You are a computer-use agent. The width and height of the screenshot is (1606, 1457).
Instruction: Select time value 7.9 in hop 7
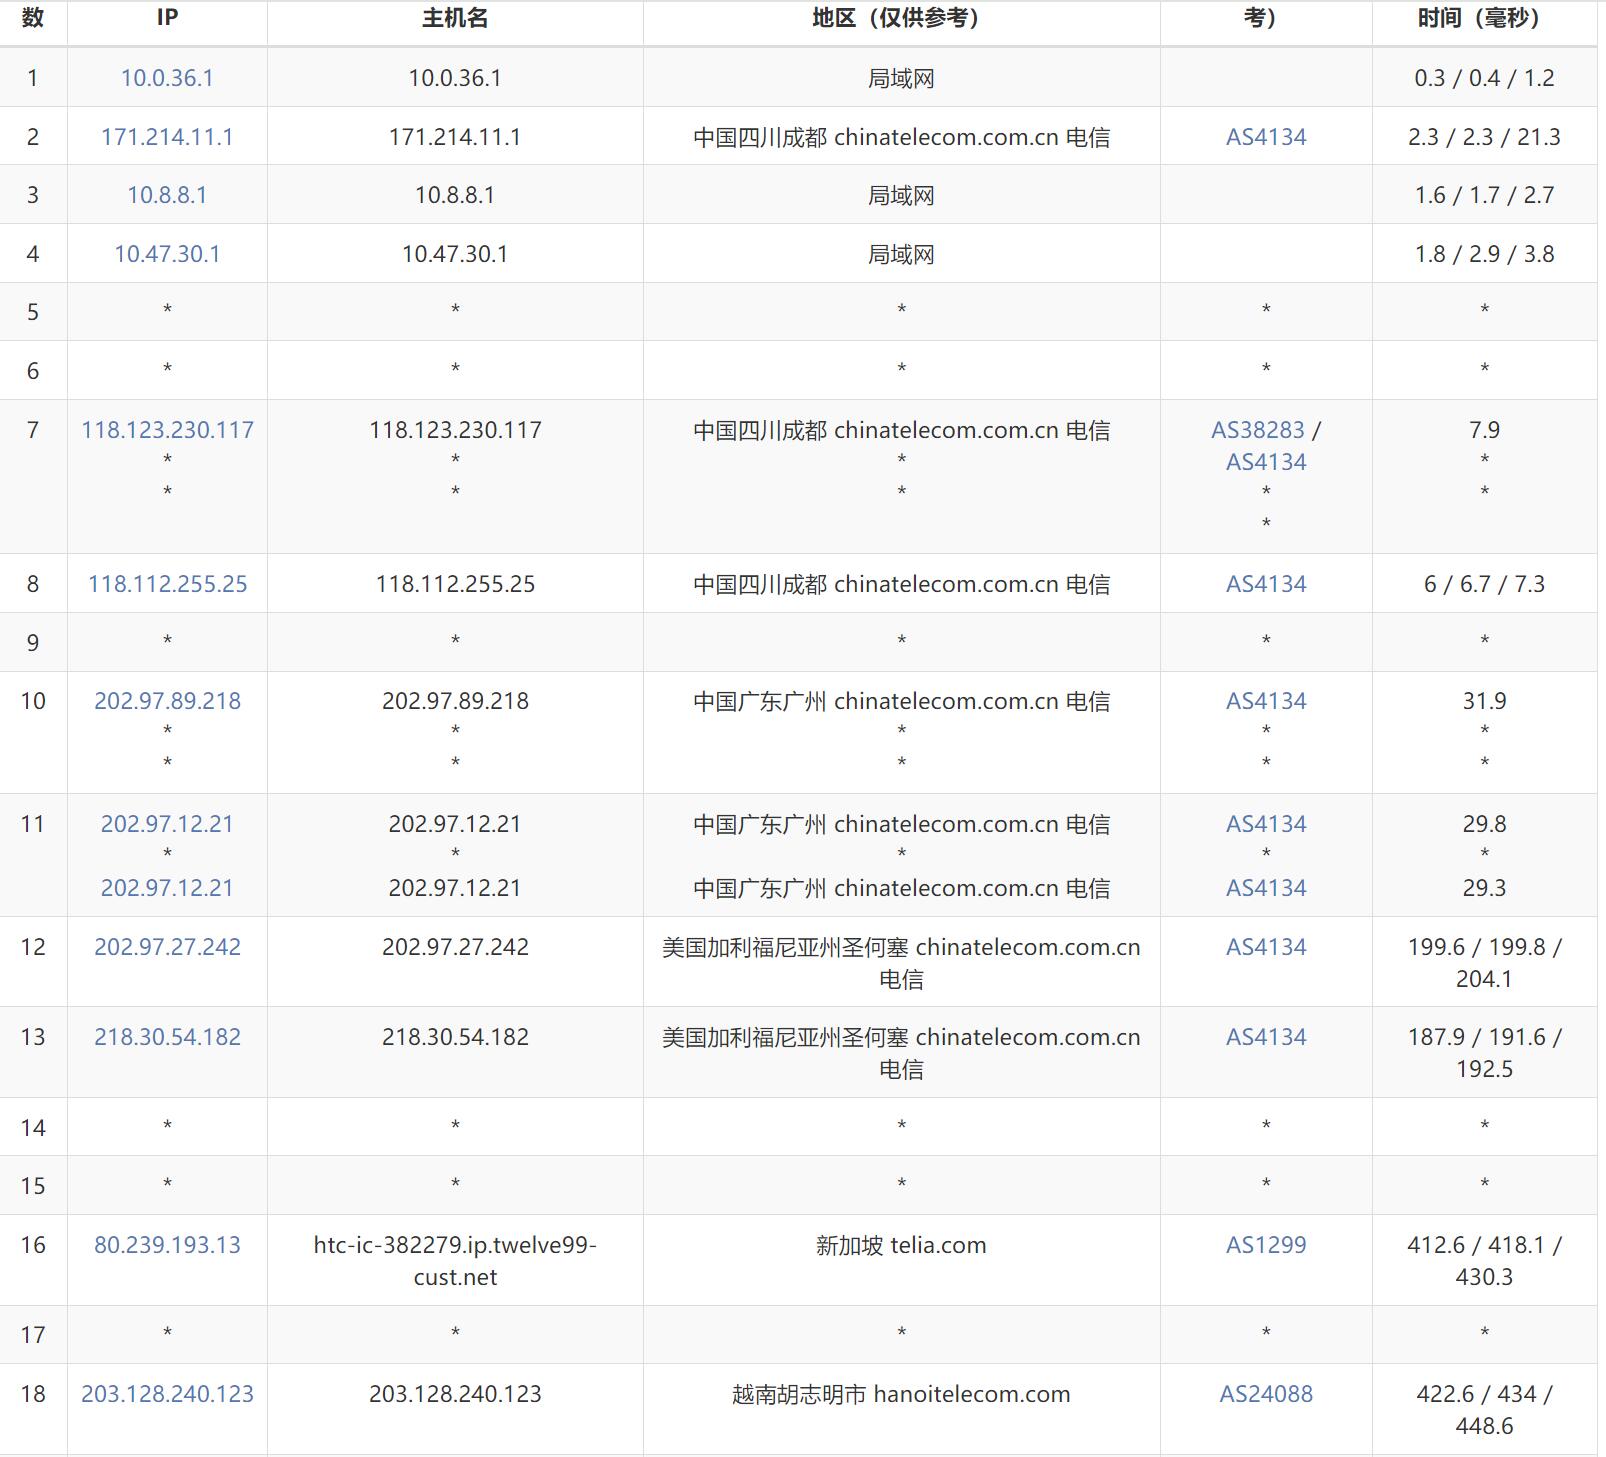click(x=1484, y=430)
